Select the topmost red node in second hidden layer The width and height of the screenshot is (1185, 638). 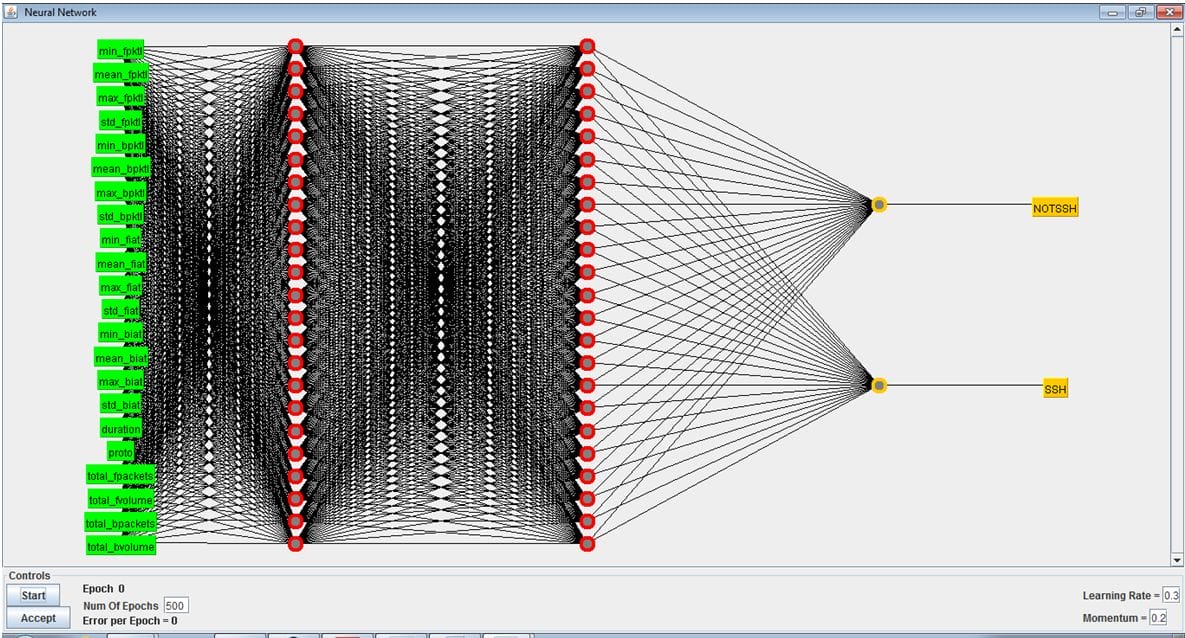(x=587, y=47)
